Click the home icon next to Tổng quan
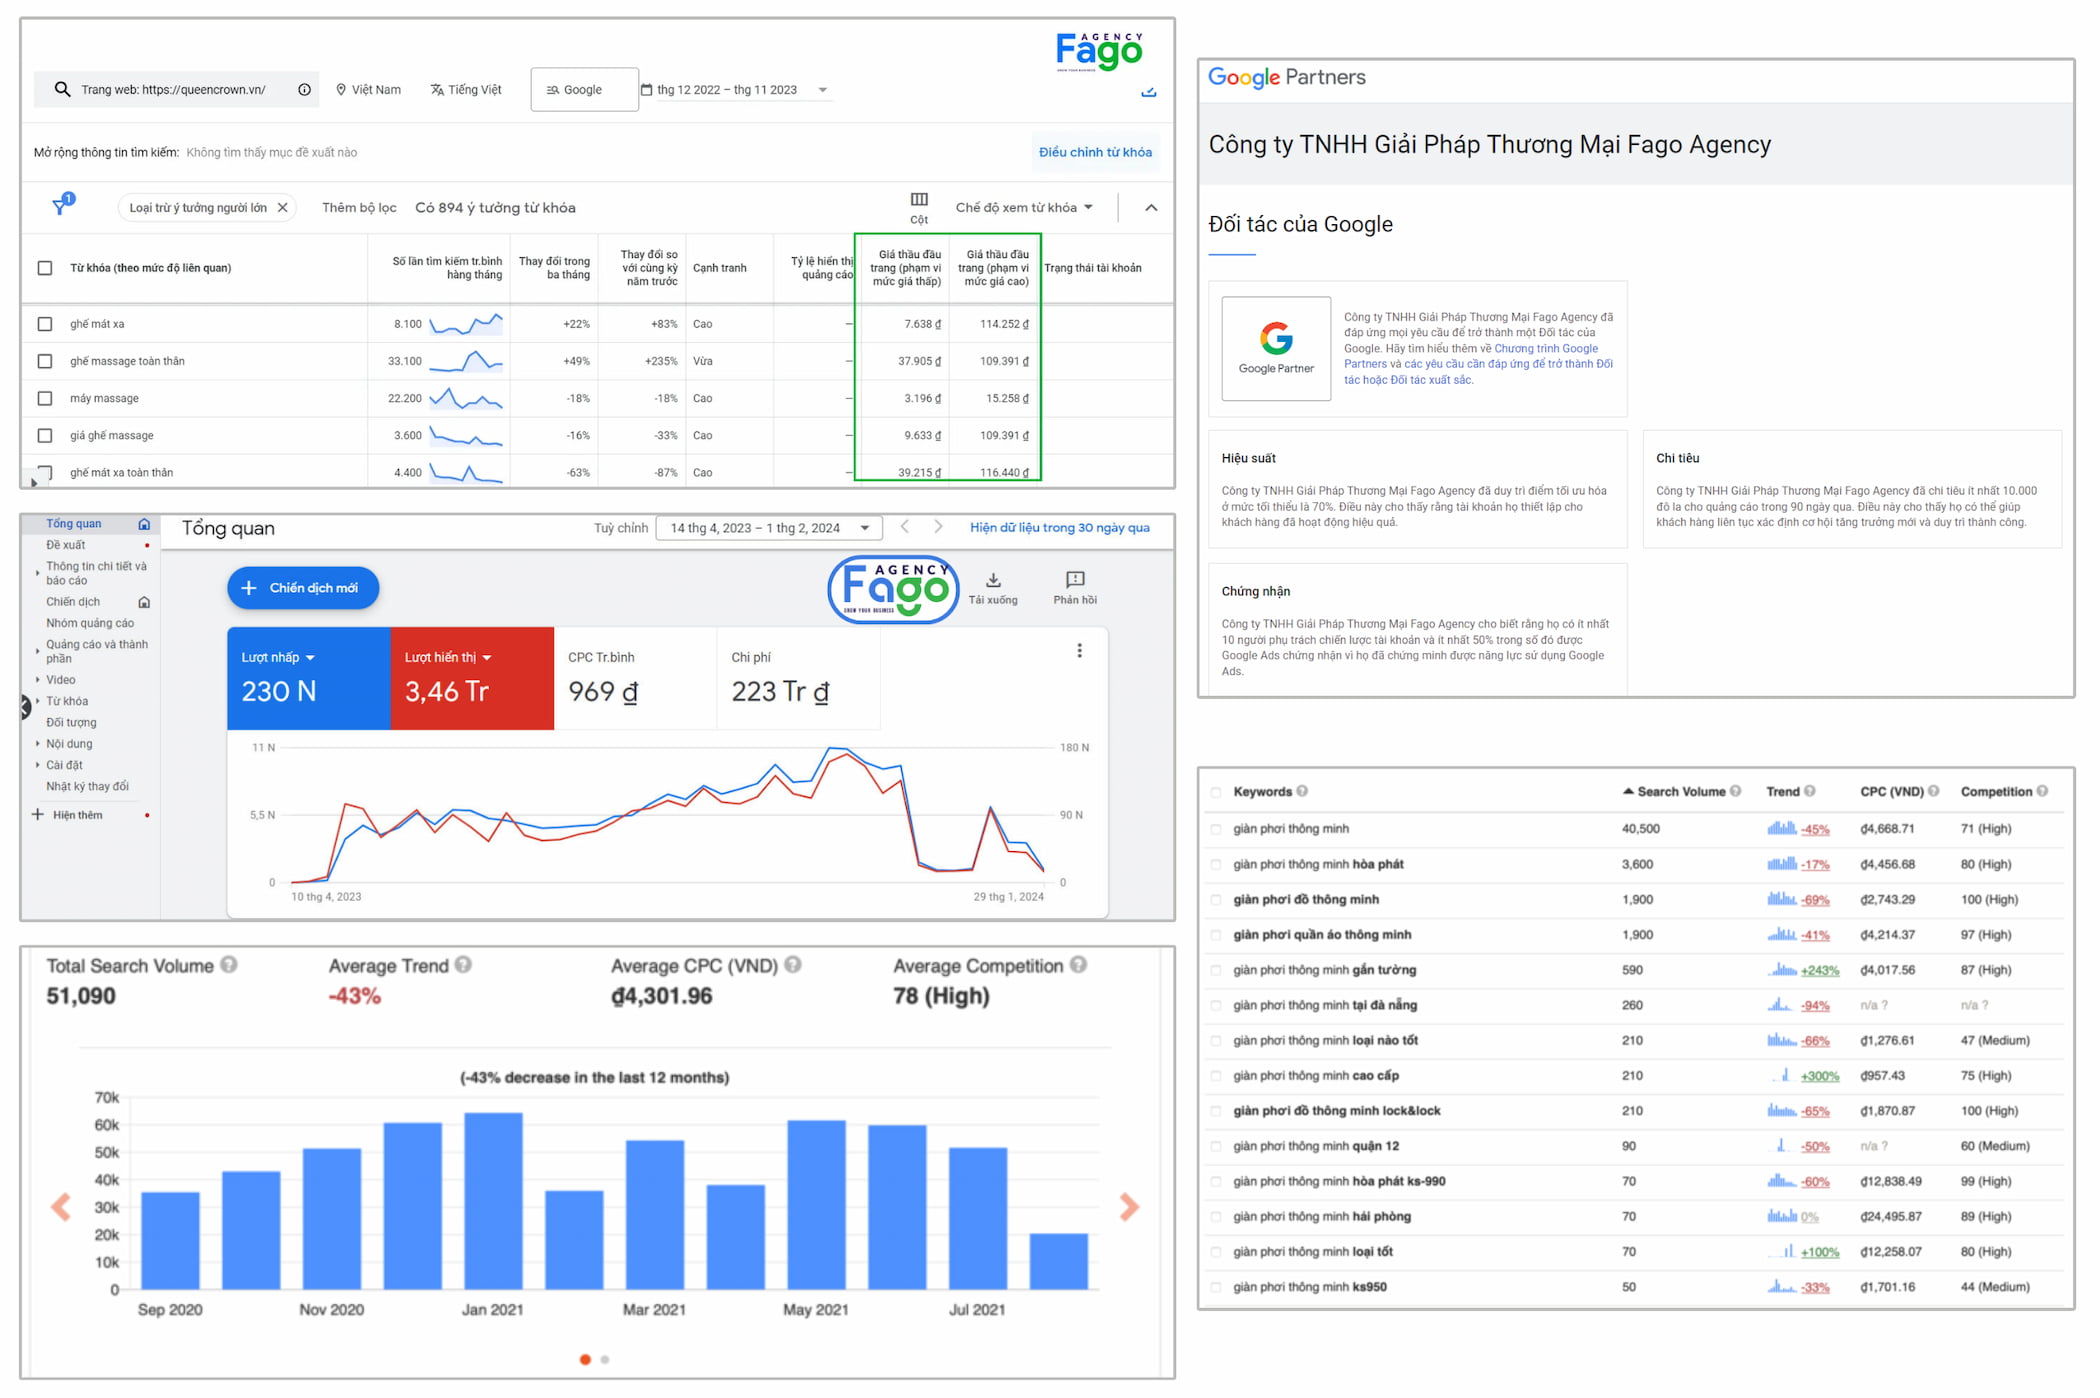 [x=144, y=524]
